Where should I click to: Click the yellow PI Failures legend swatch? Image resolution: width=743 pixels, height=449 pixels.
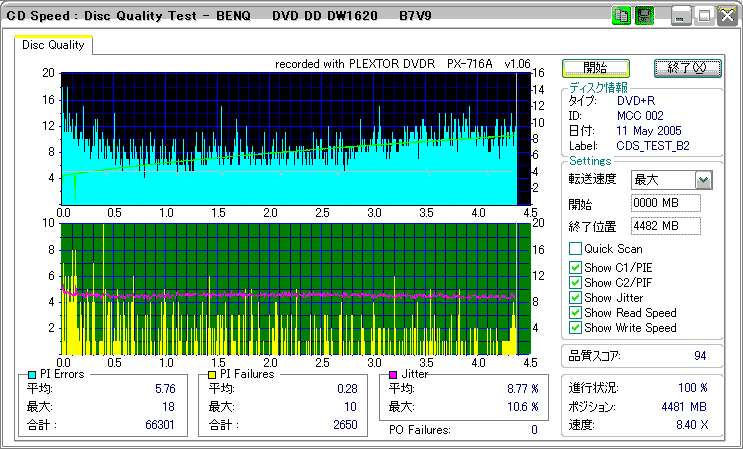(212, 374)
